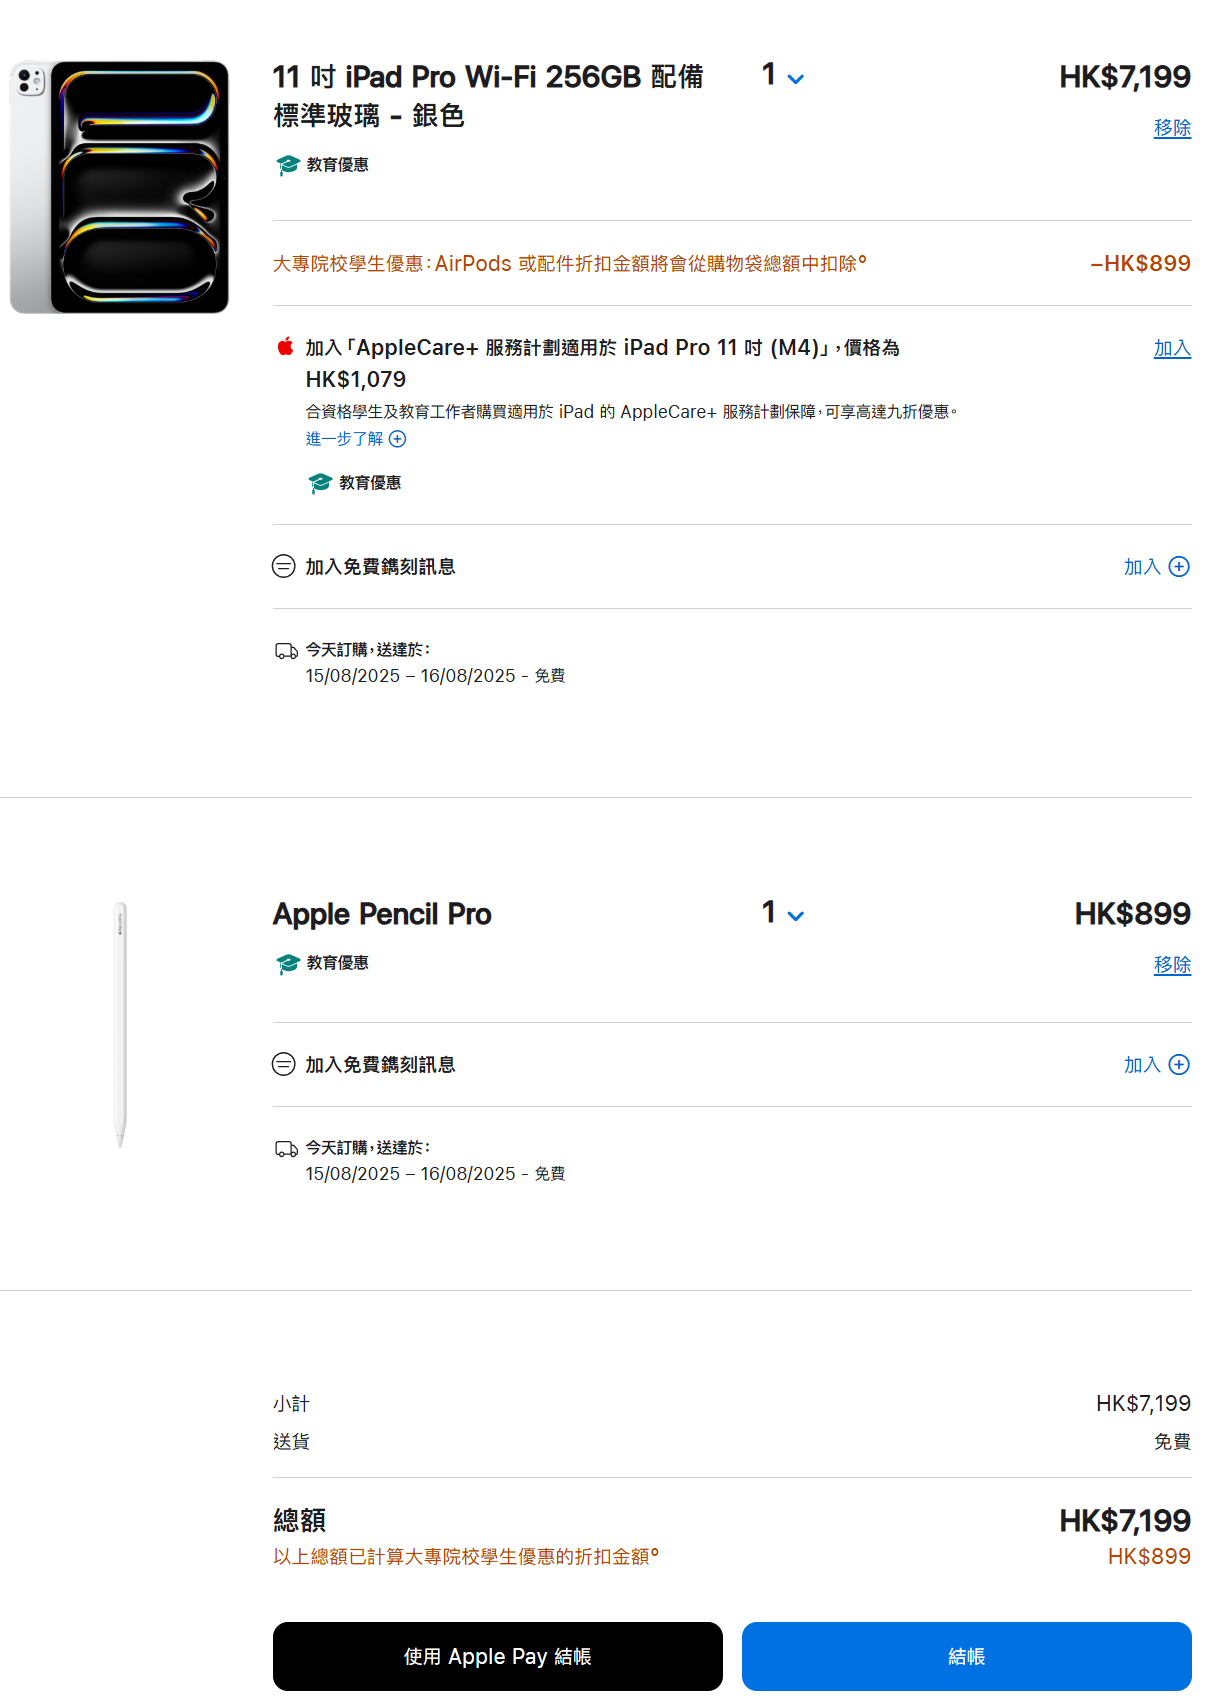Check out with Apple Pay button
This screenshot has height=1702, width=1215.
[x=498, y=1656]
